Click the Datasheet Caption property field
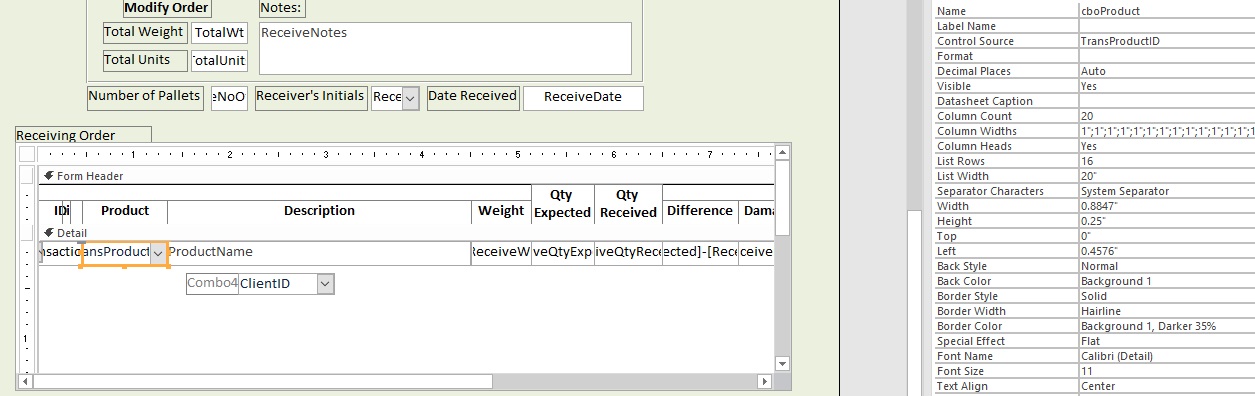 [x=1167, y=101]
